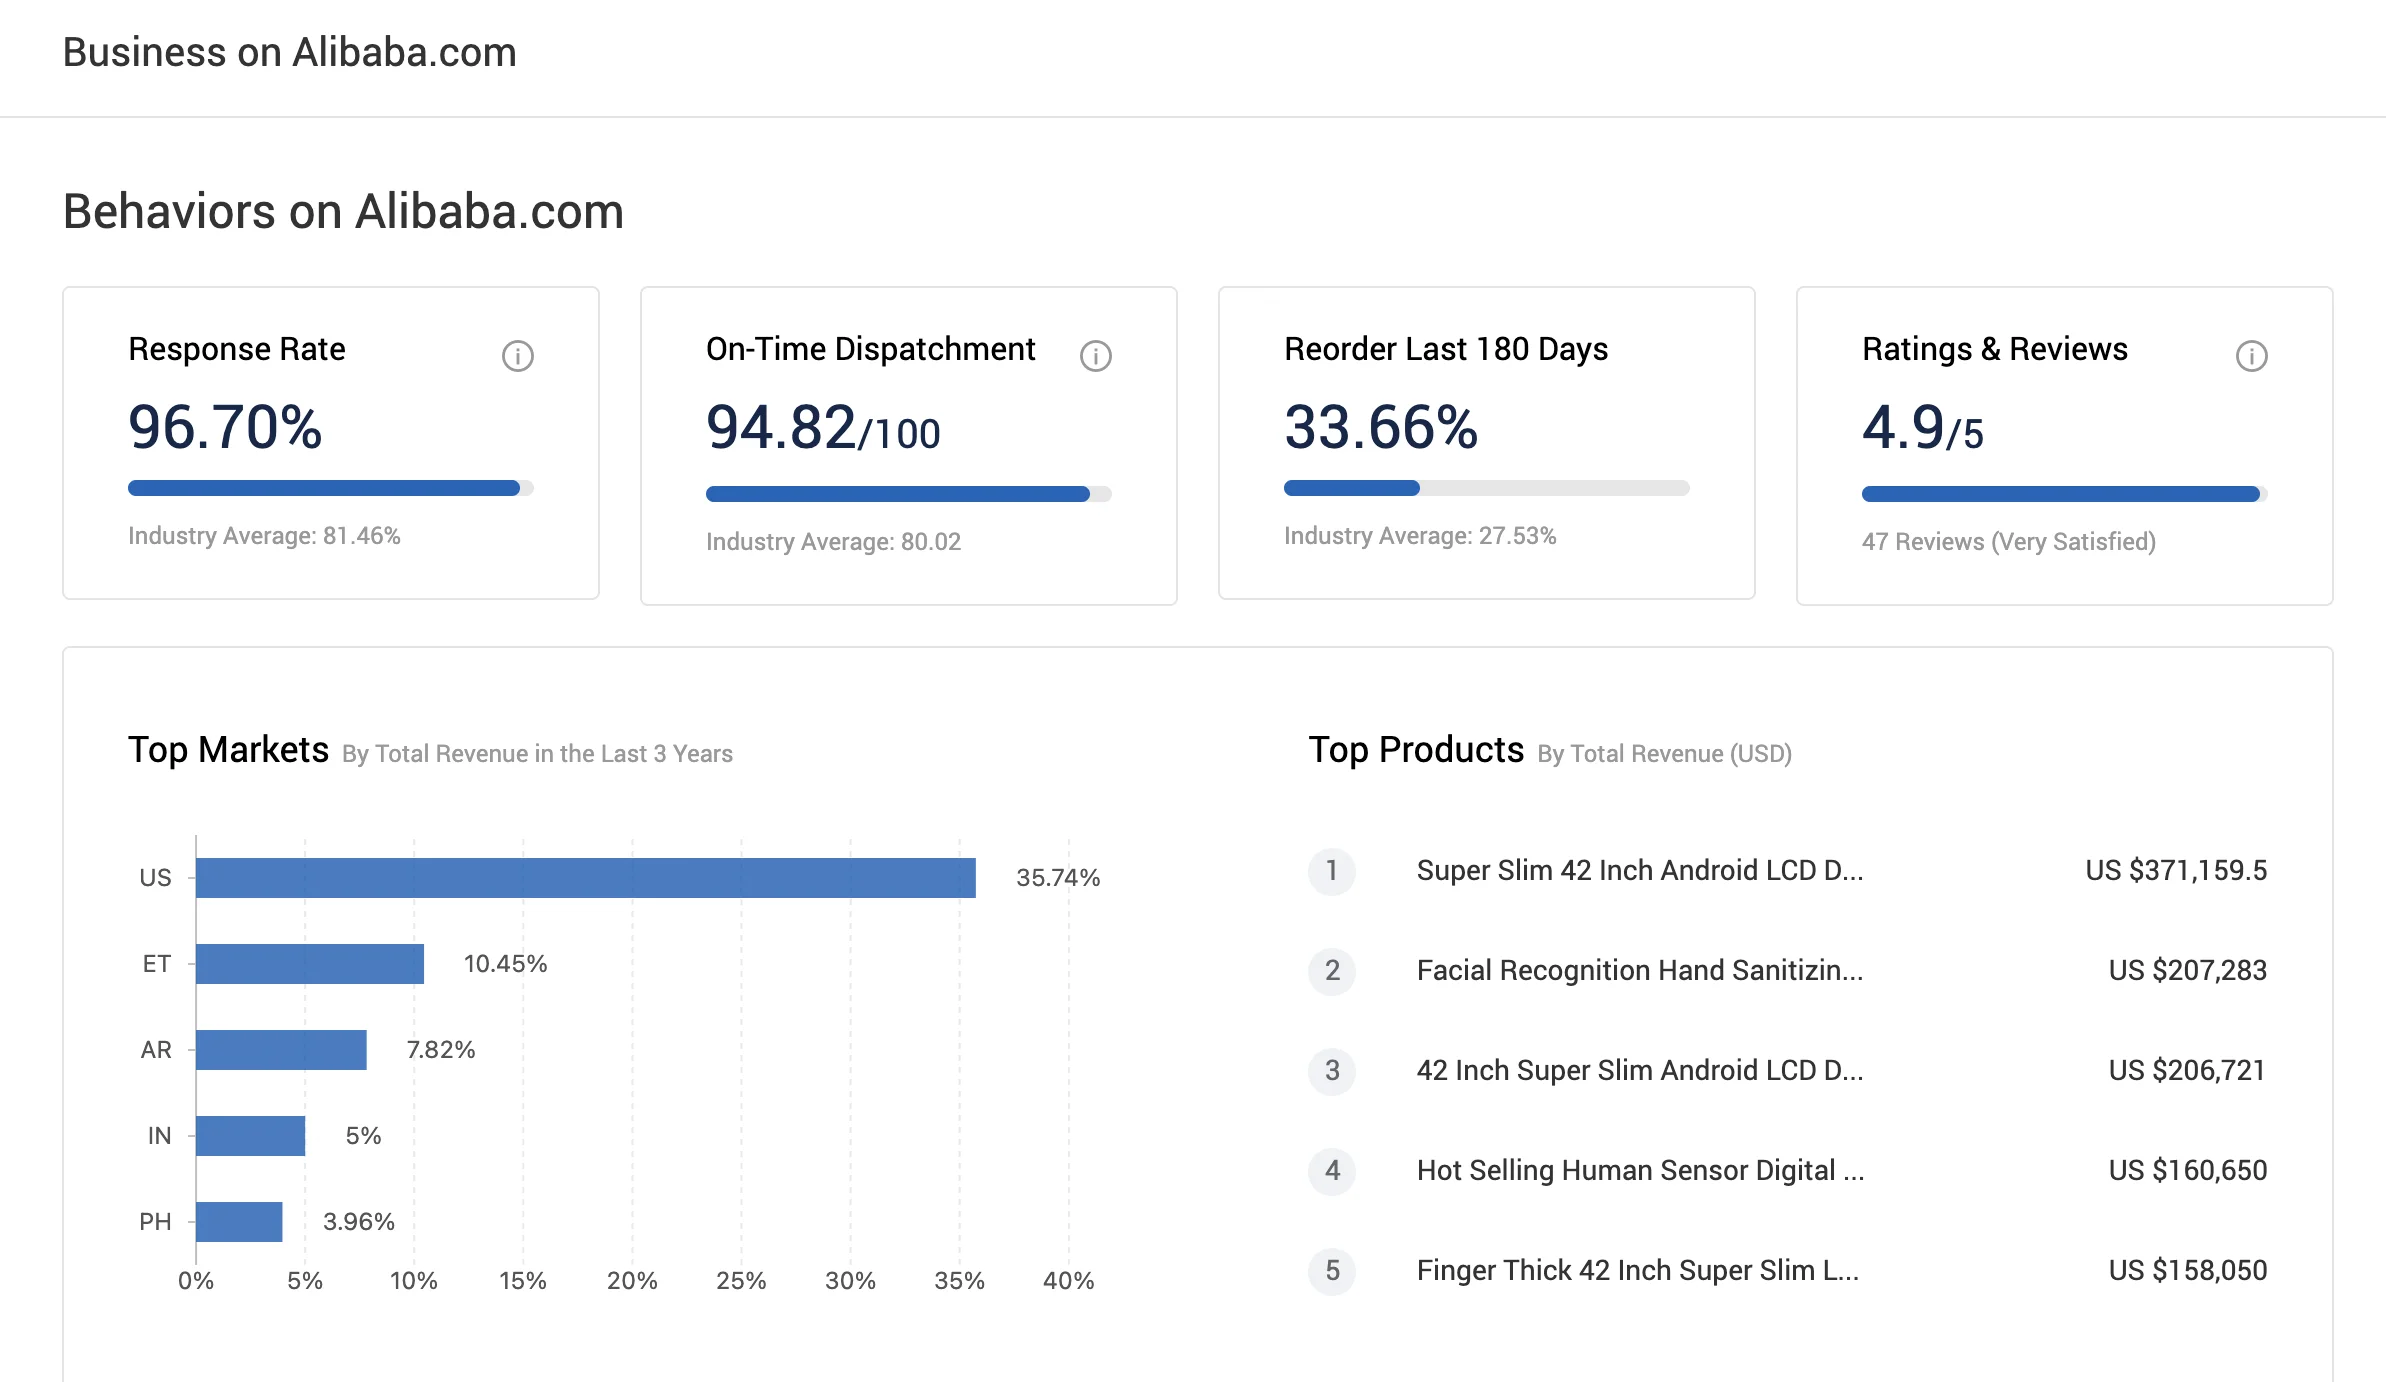Click rank badge number 4 in Top Products
This screenshot has width=2386, height=1382.
point(1332,1170)
